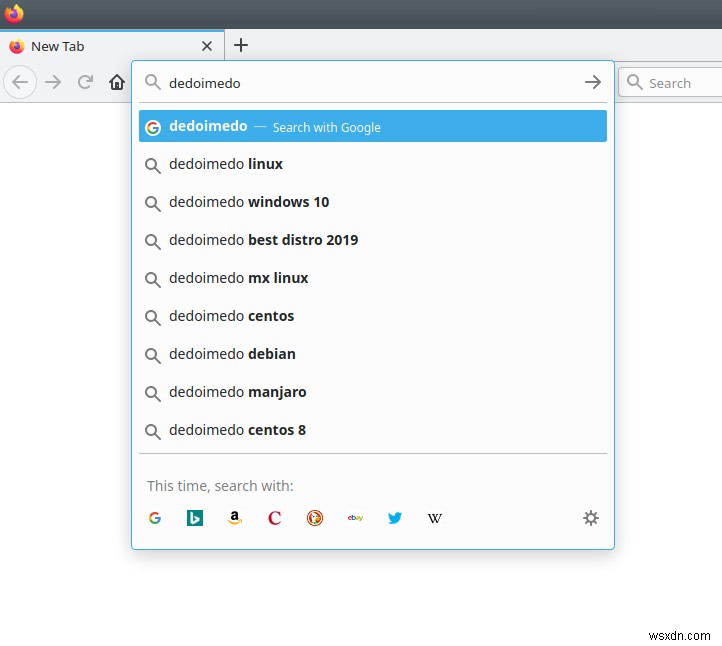Reload the page with refresh icon
Screen dimensions: 722x646
[x=85, y=82]
